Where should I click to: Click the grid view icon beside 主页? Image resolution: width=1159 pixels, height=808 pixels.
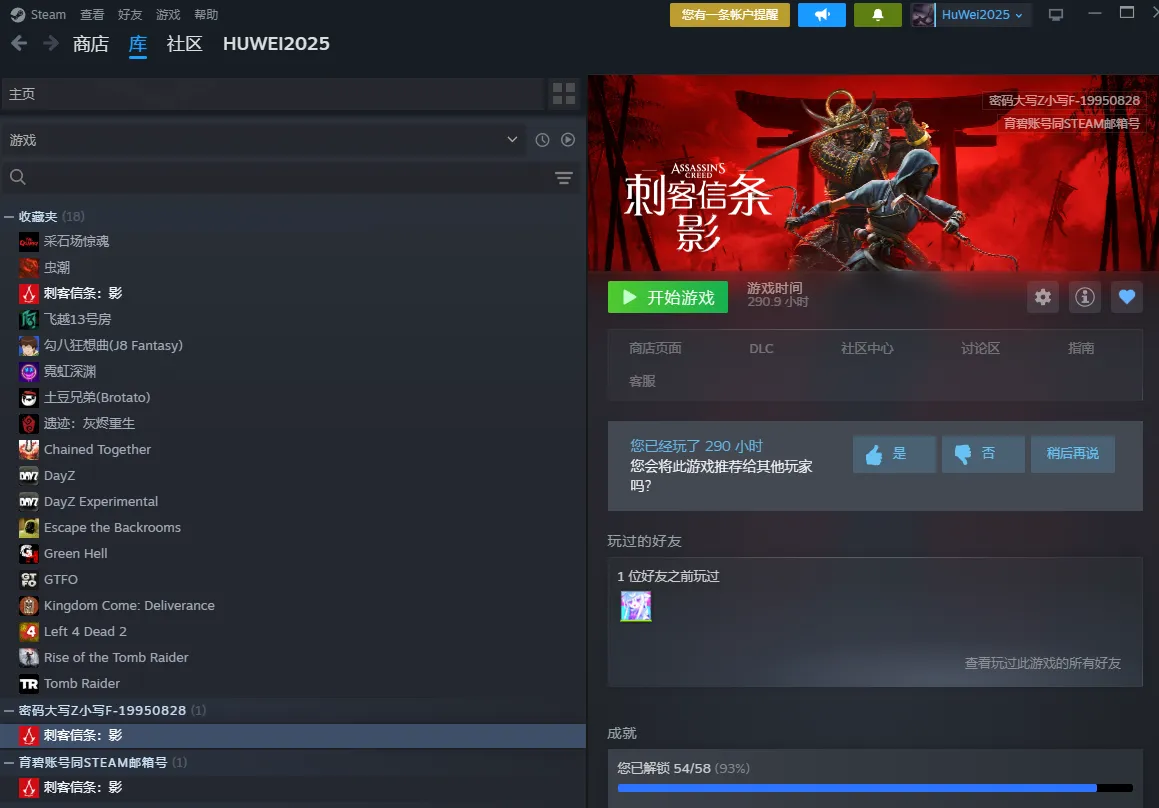point(564,94)
